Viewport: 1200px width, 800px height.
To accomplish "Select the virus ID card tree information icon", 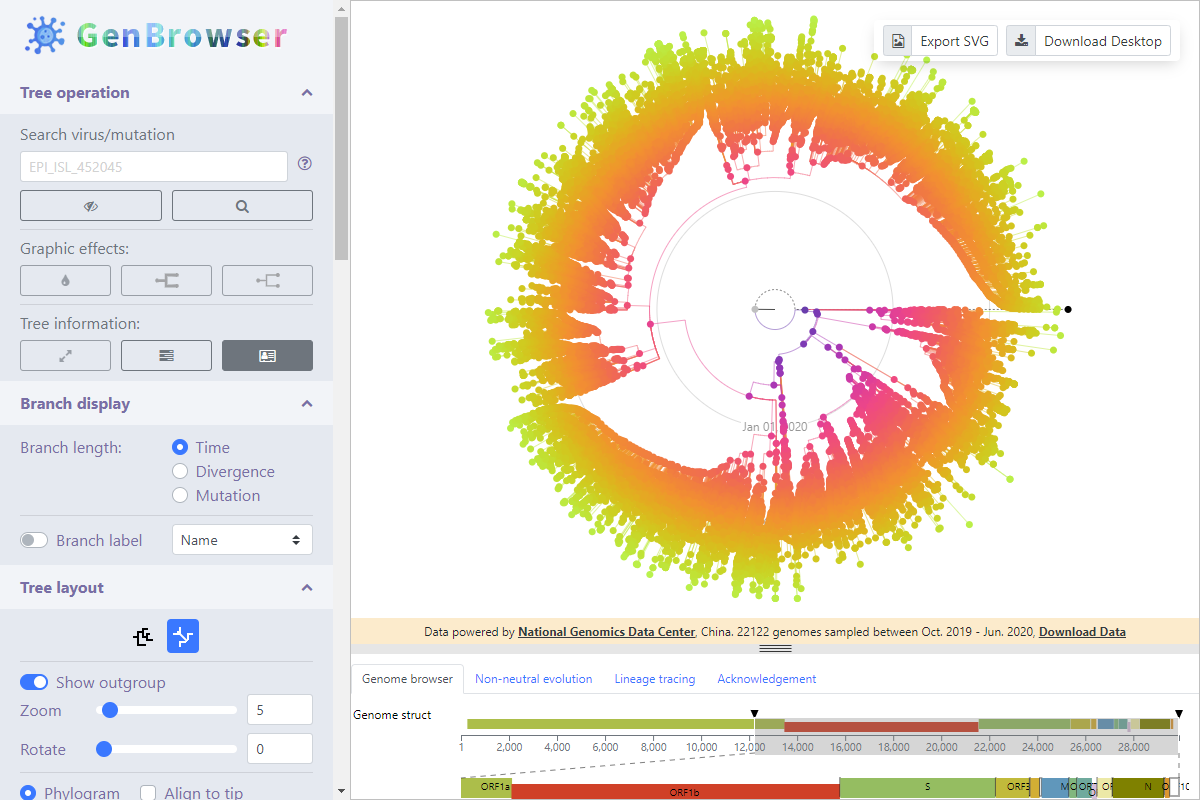I will (267, 355).
